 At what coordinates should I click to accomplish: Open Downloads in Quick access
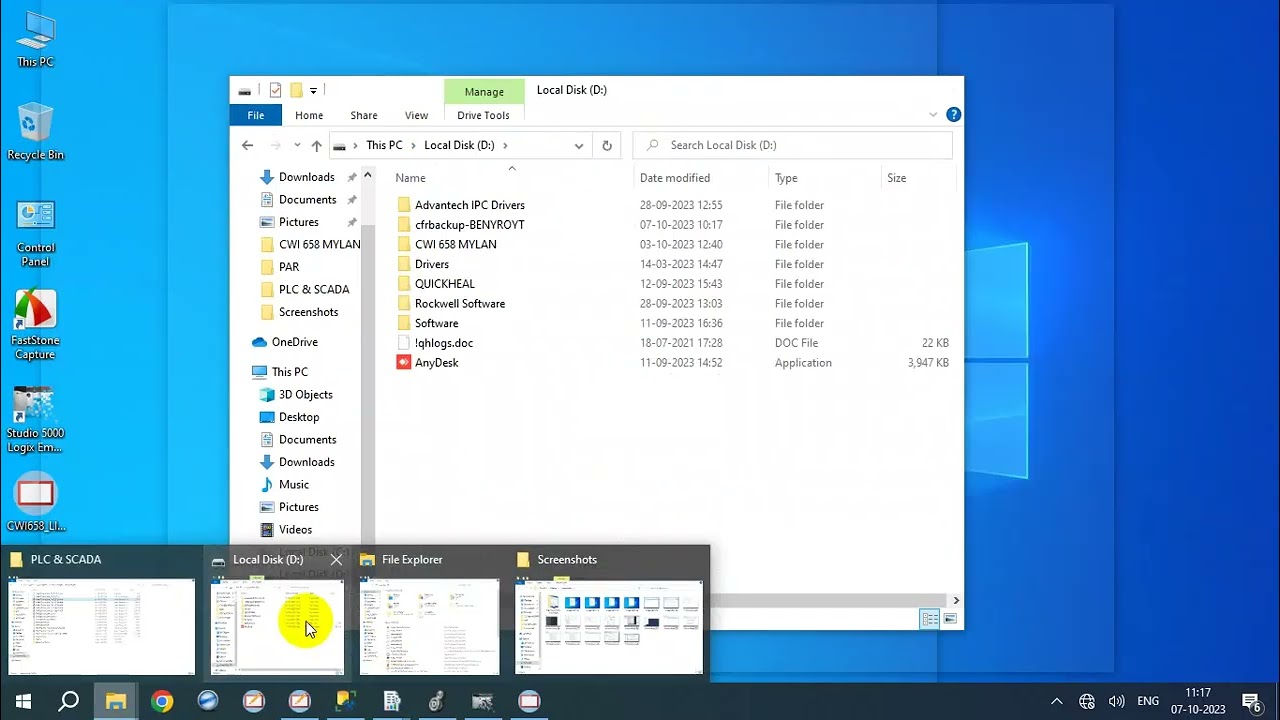[x=306, y=177]
